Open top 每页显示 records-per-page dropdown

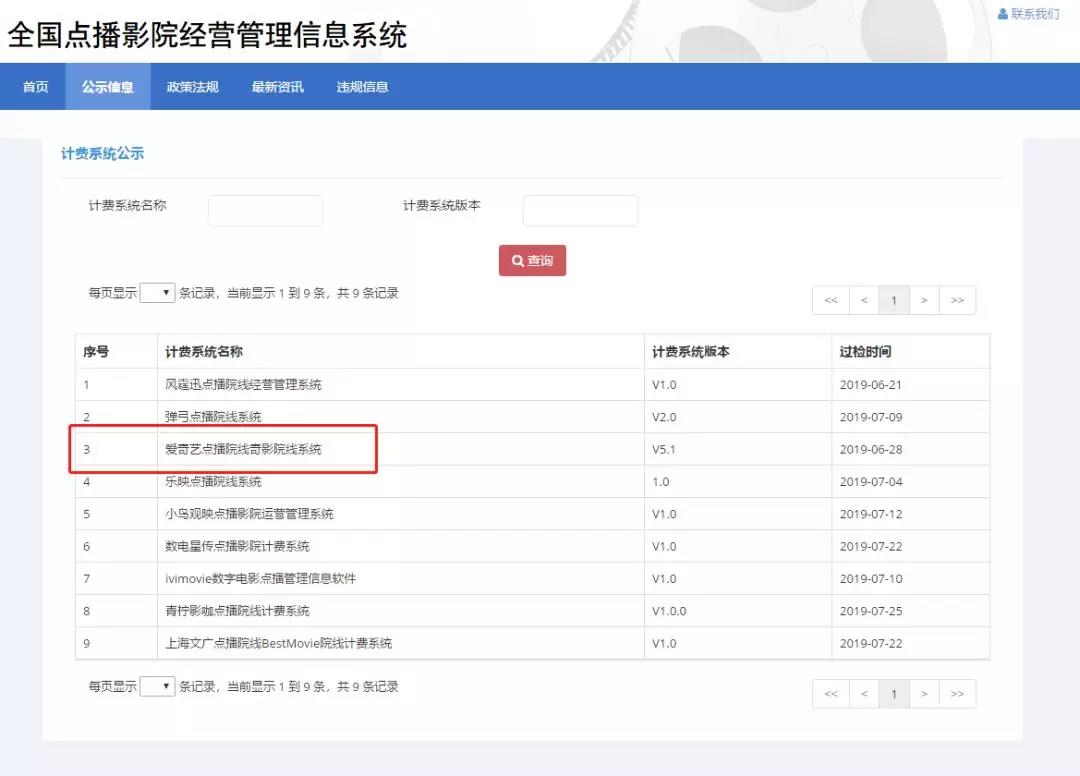(x=157, y=293)
